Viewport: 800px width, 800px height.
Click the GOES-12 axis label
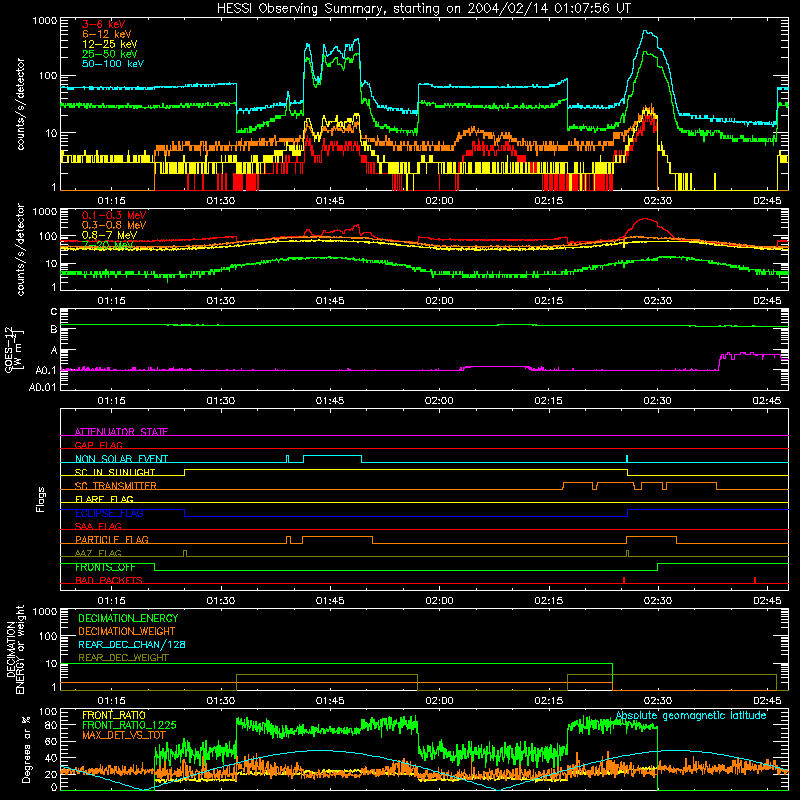(12, 349)
